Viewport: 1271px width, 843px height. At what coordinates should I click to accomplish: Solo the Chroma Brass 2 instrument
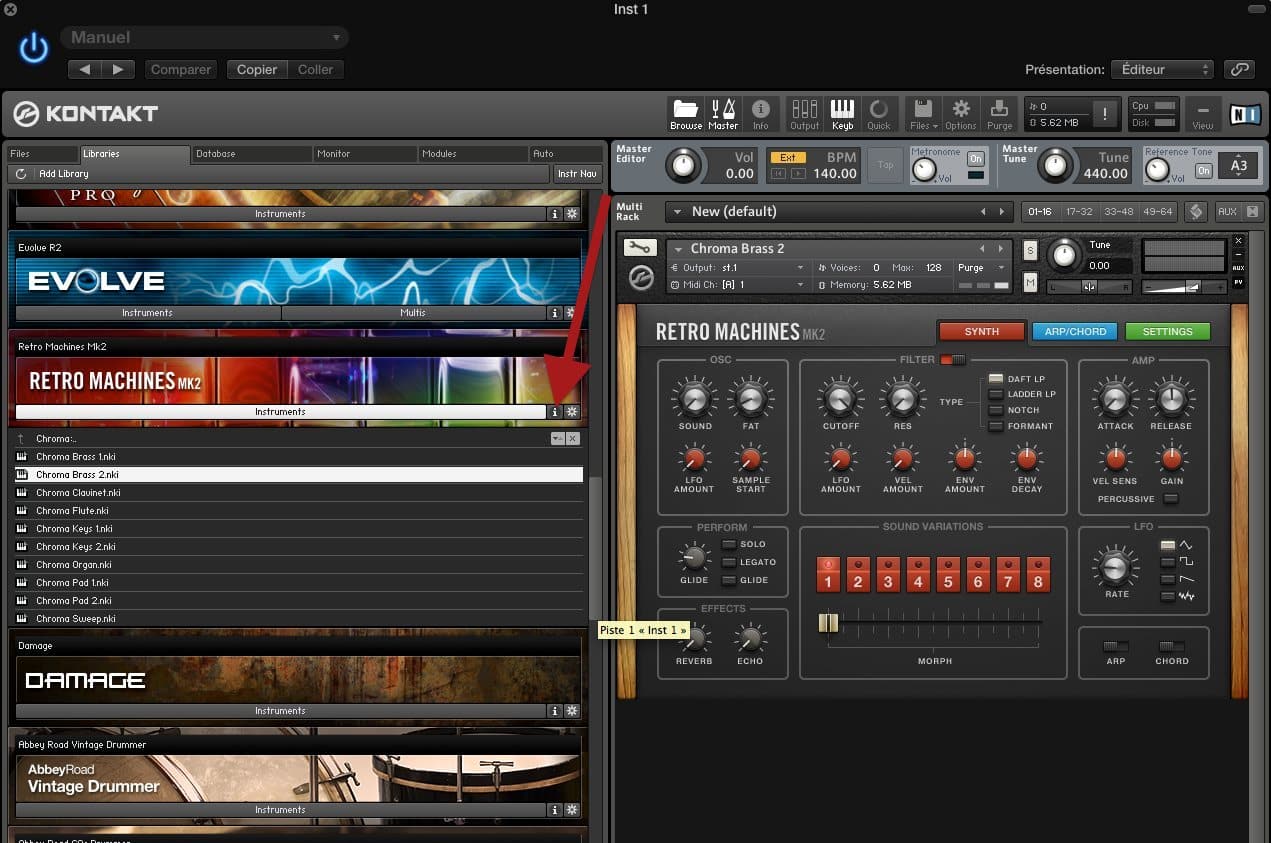click(1030, 249)
